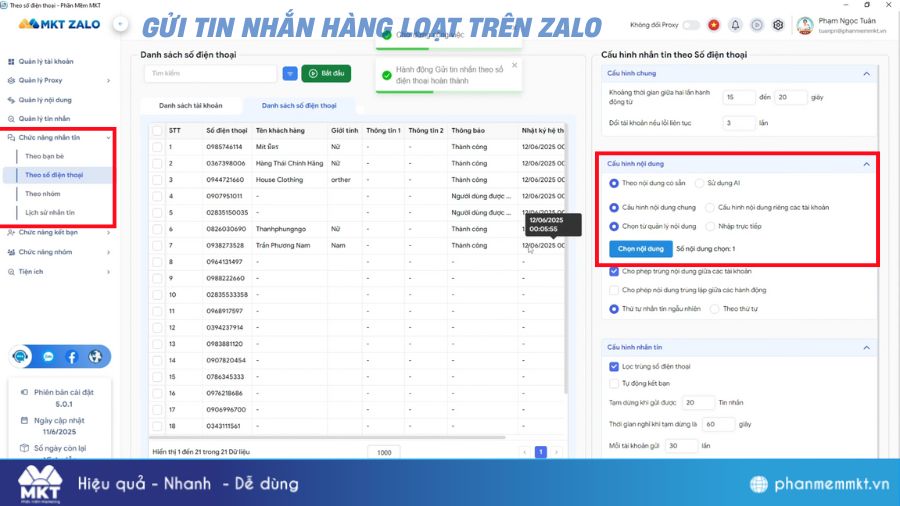Expand Chức năng nhóm menu
Screen dimensions: 900x506
(108, 252)
